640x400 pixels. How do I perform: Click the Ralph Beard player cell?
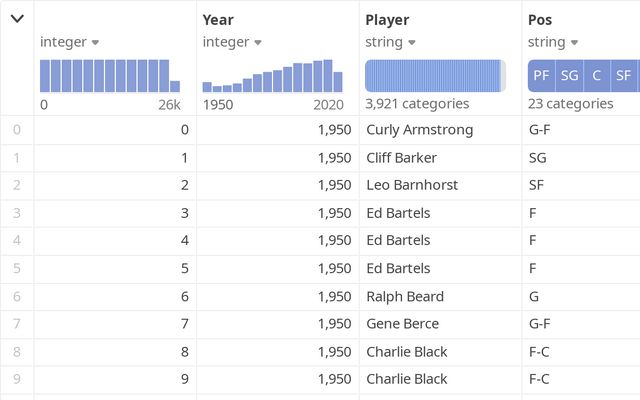tap(405, 296)
